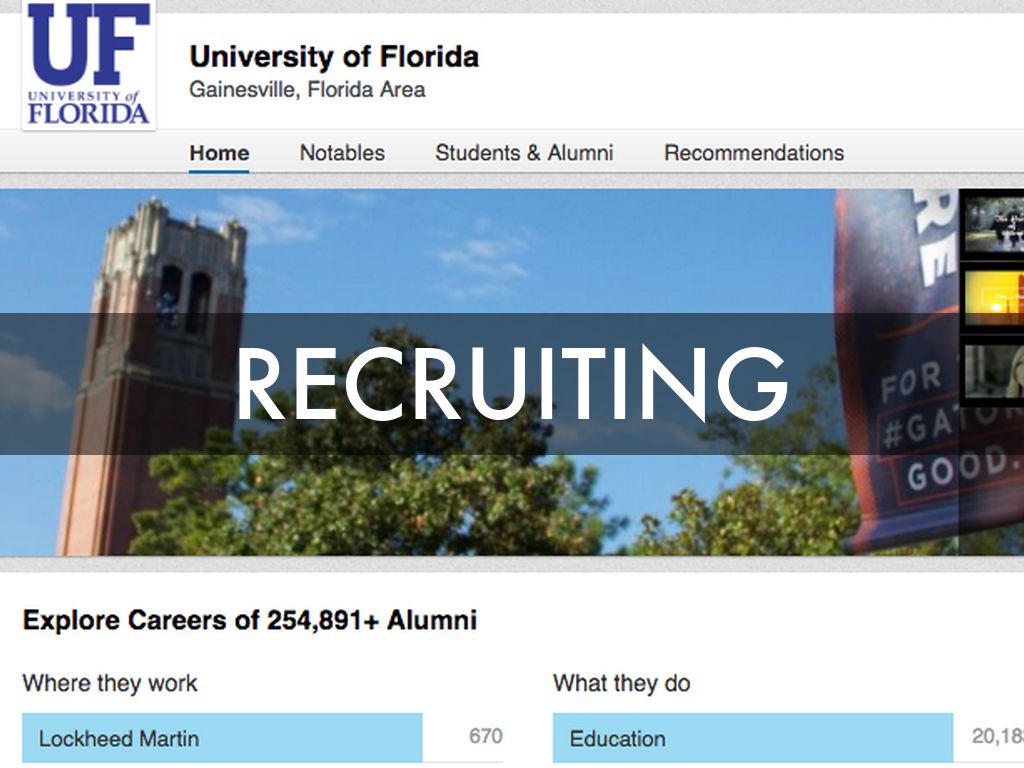This screenshot has width=1024, height=768.
Task: Select the Lockheed Martin employer bar
Action: click(222, 738)
